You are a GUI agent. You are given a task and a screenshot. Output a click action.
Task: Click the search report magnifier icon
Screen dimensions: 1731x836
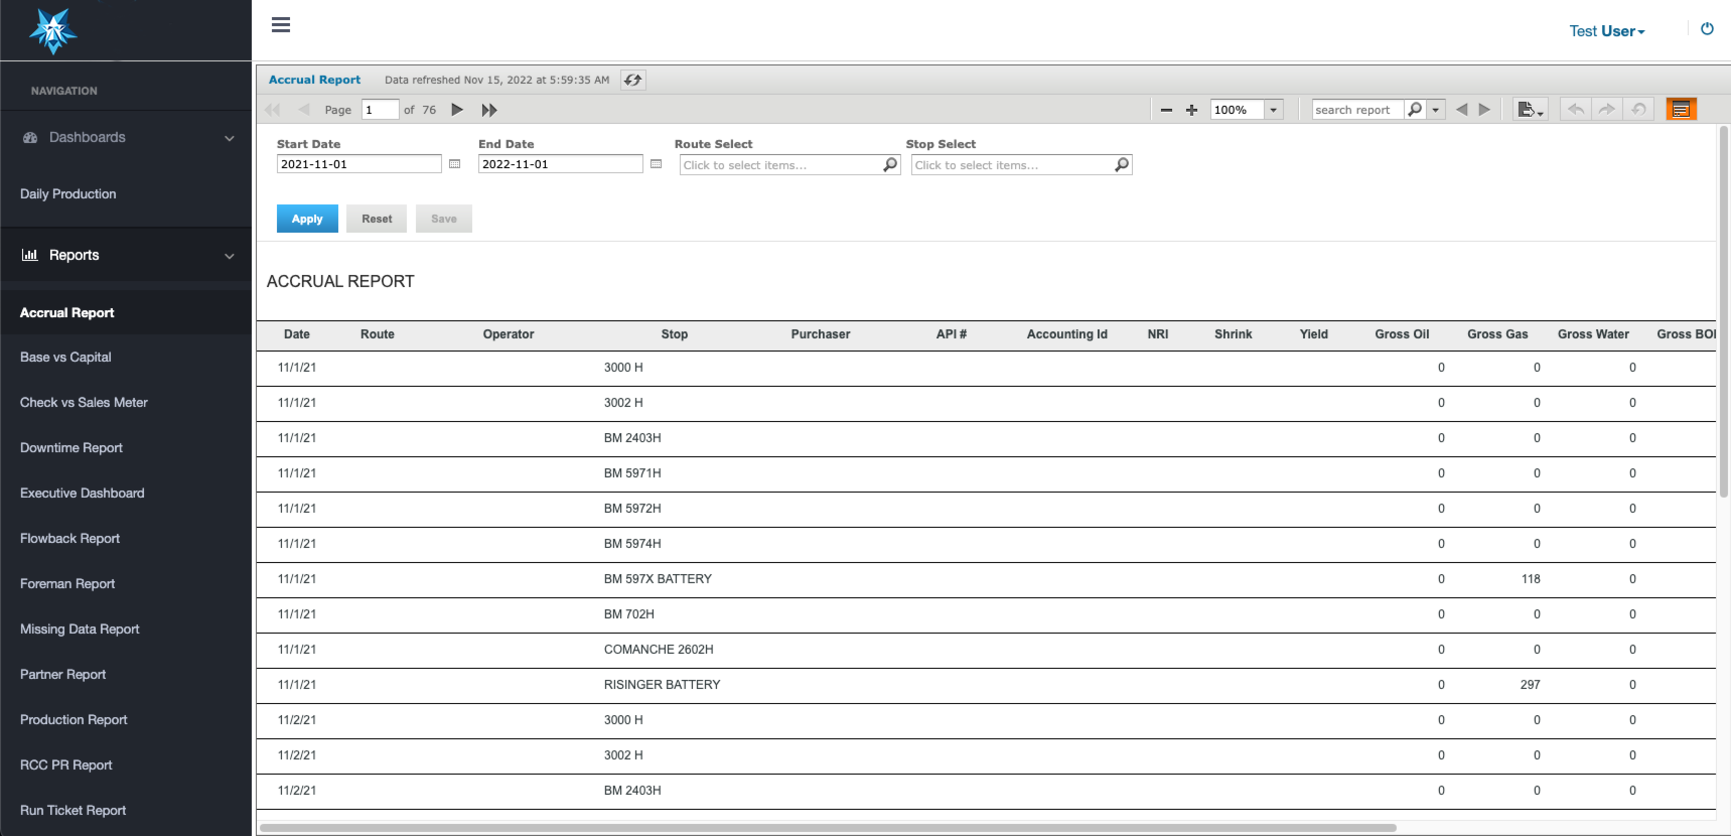click(1415, 110)
